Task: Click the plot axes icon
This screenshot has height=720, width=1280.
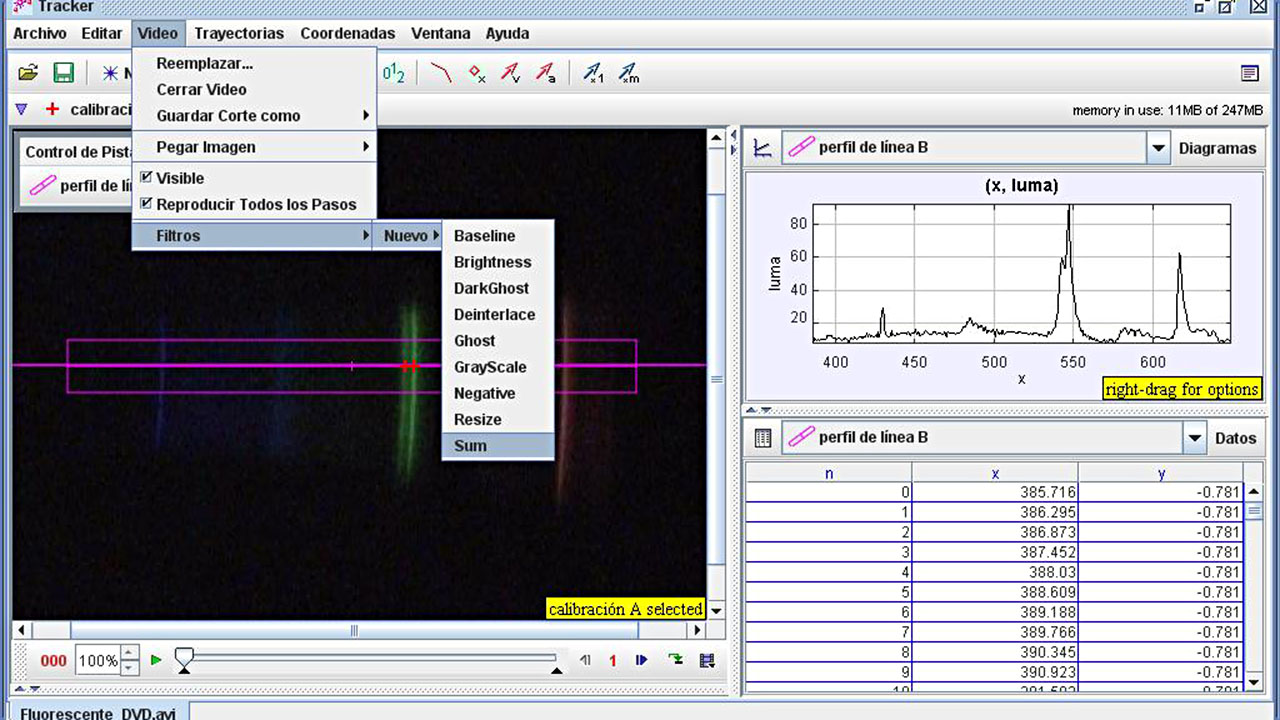Action: click(762, 148)
